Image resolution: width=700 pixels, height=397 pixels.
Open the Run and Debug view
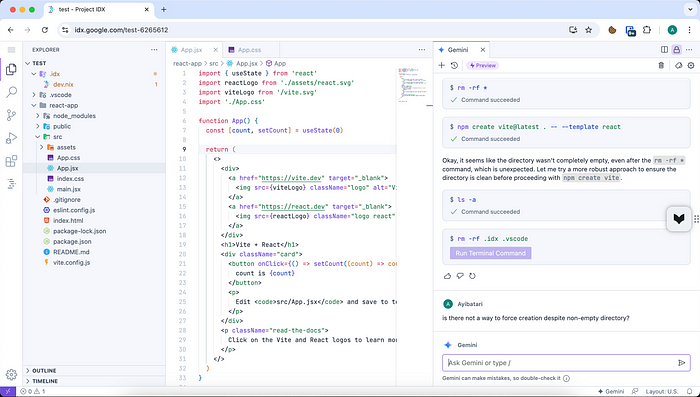pos(12,138)
